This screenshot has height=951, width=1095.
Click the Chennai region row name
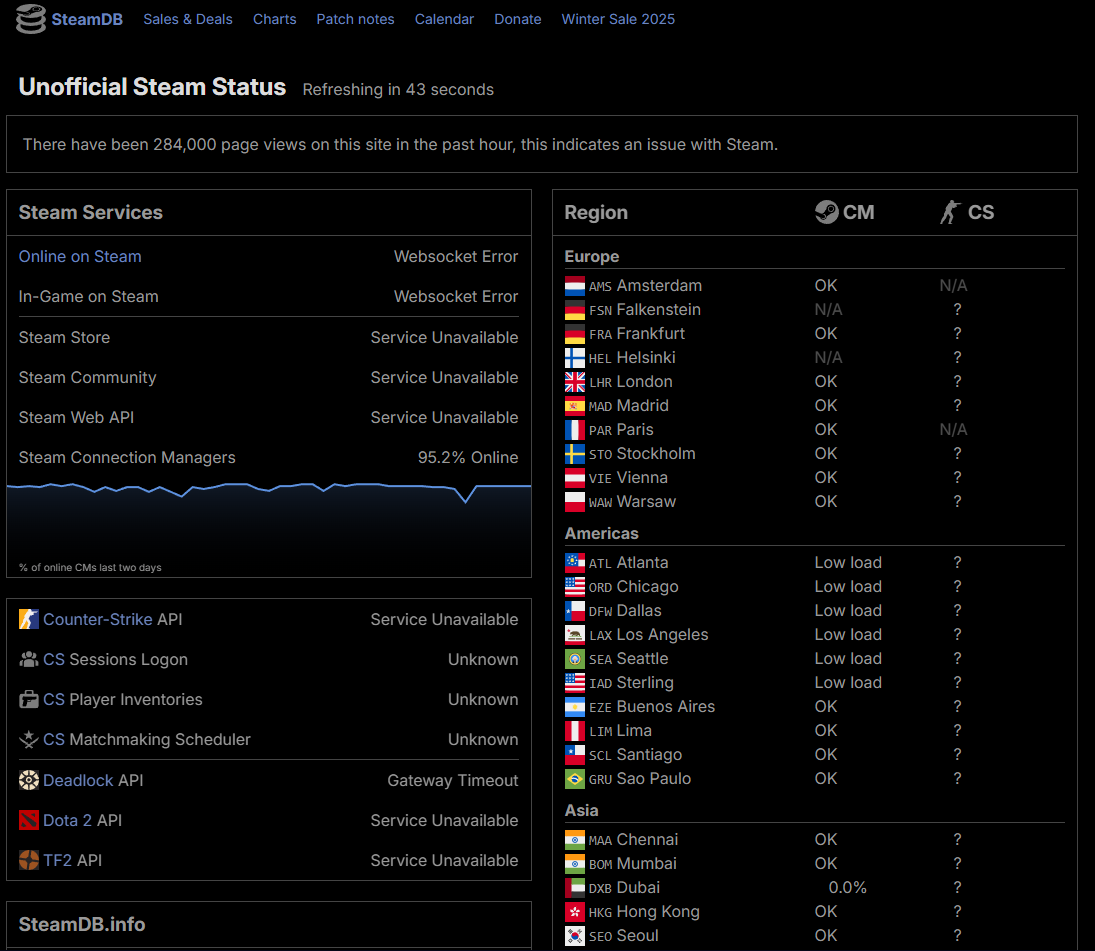coord(647,839)
